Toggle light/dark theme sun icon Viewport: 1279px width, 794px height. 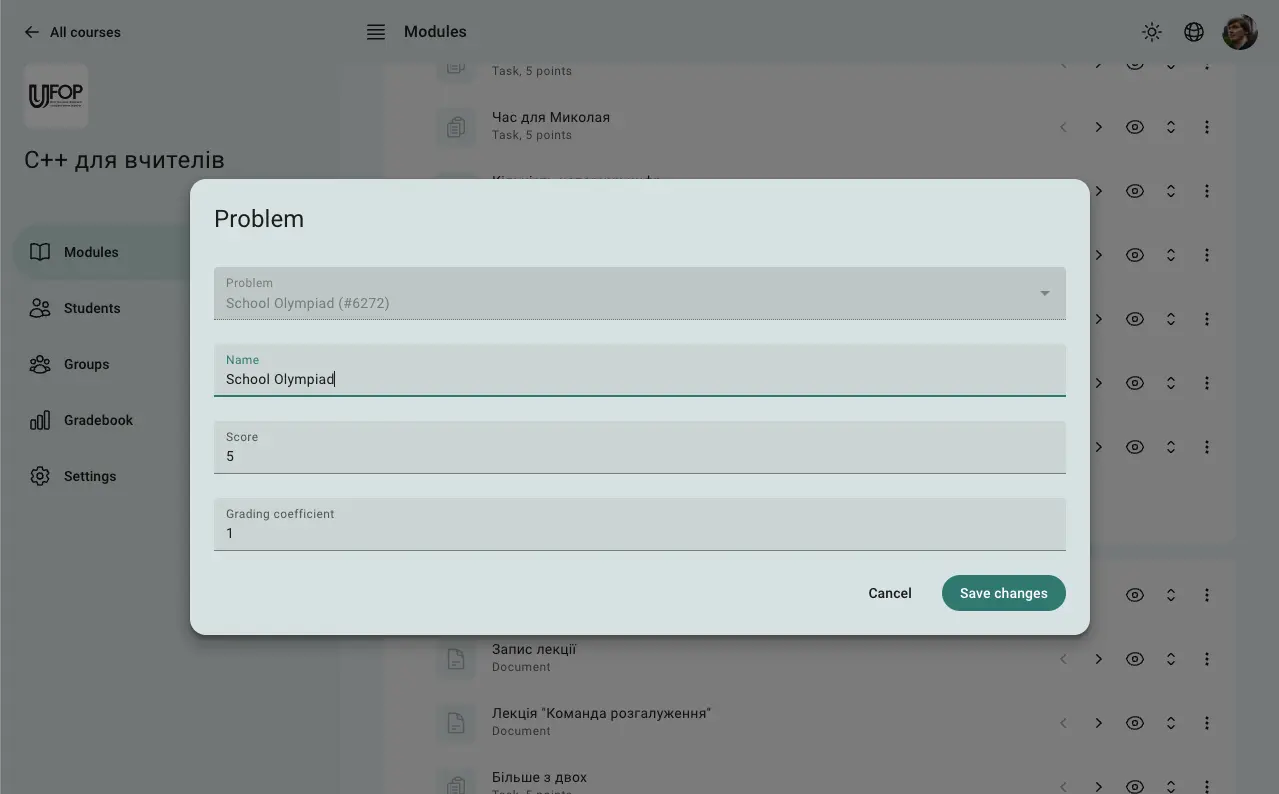[x=1152, y=32]
